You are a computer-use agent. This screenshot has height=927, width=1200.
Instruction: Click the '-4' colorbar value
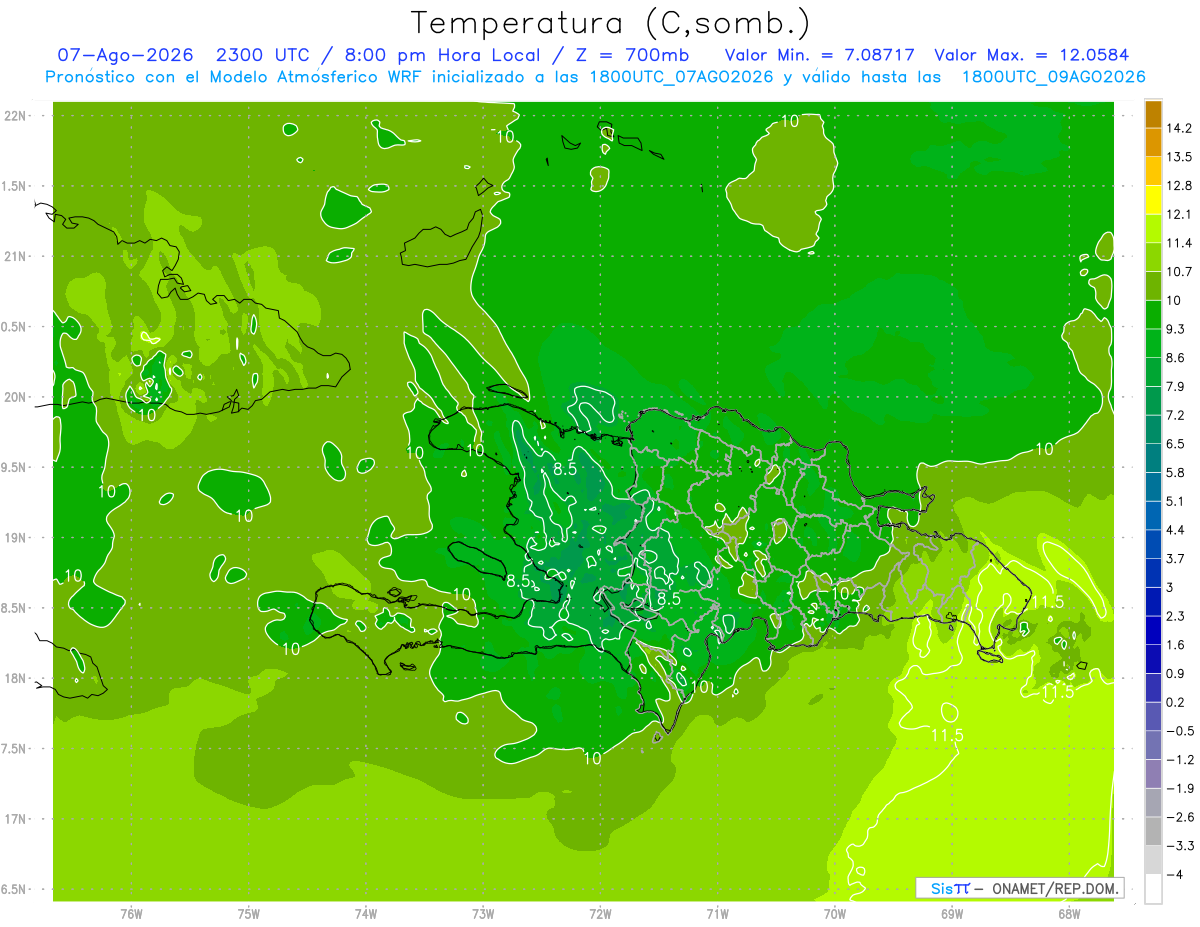click(x=1174, y=874)
